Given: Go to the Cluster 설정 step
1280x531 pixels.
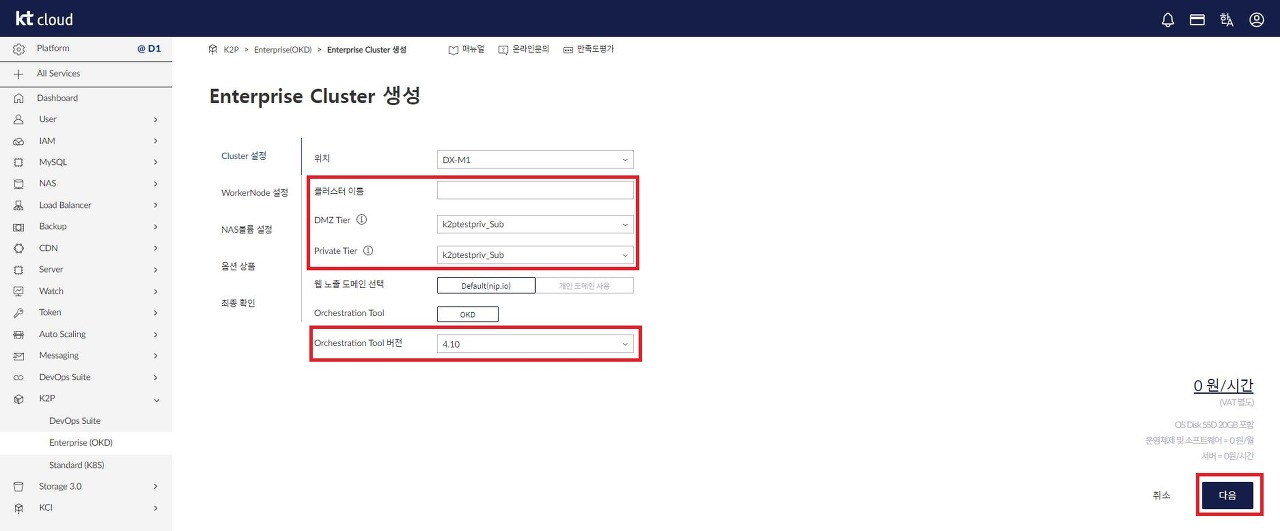Looking at the screenshot, I should tap(244, 156).
